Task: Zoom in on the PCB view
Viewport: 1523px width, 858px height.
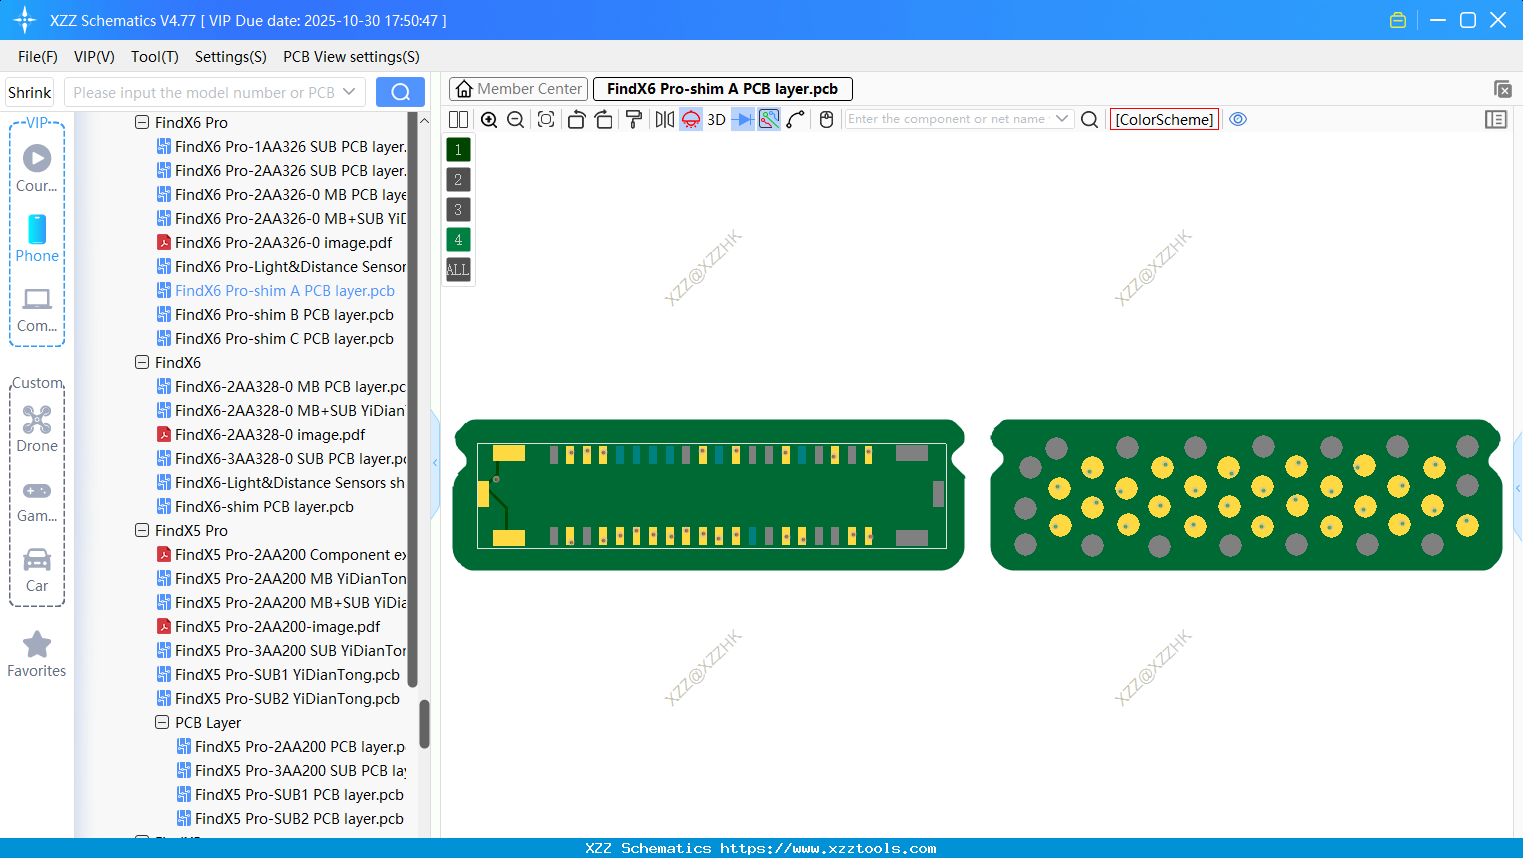Action: tap(489, 119)
